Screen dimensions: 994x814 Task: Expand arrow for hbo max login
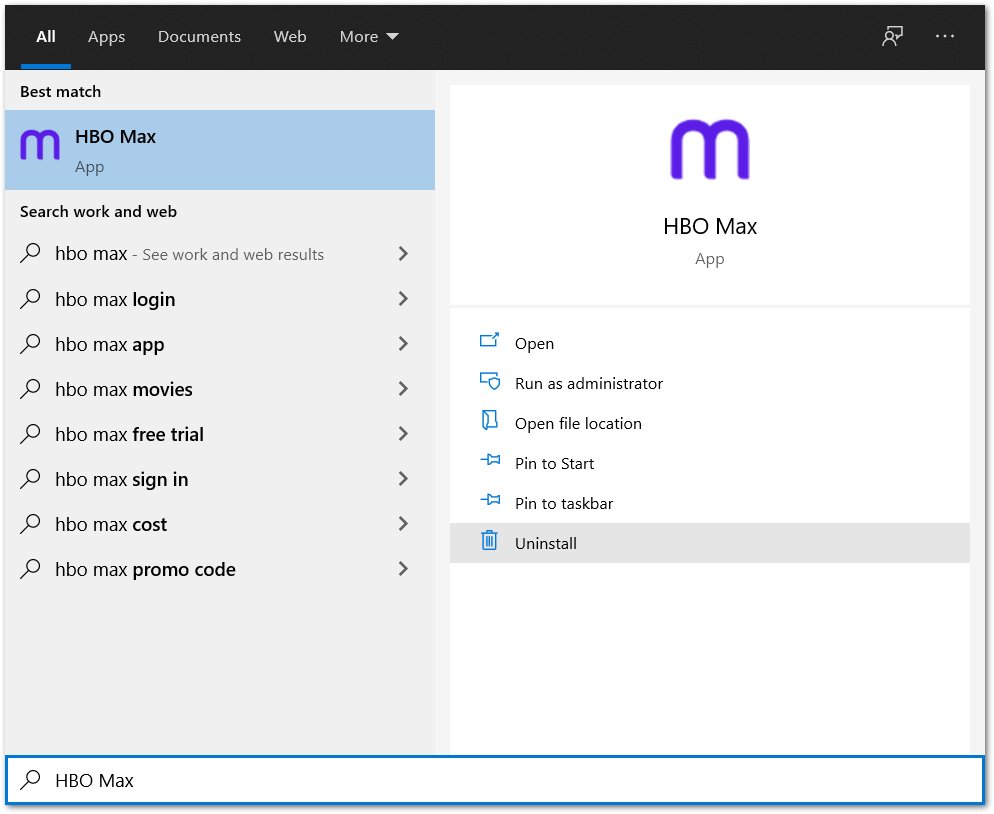click(x=403, y=299)
